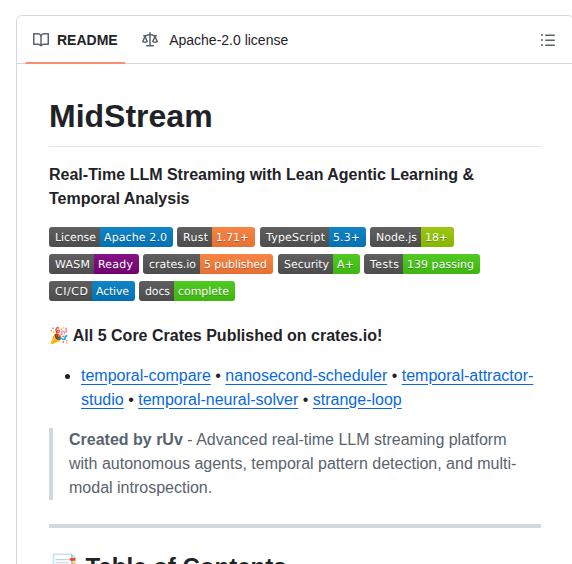Click the 'Real-Time LLM Streaming' subtitle

(261, 186)
